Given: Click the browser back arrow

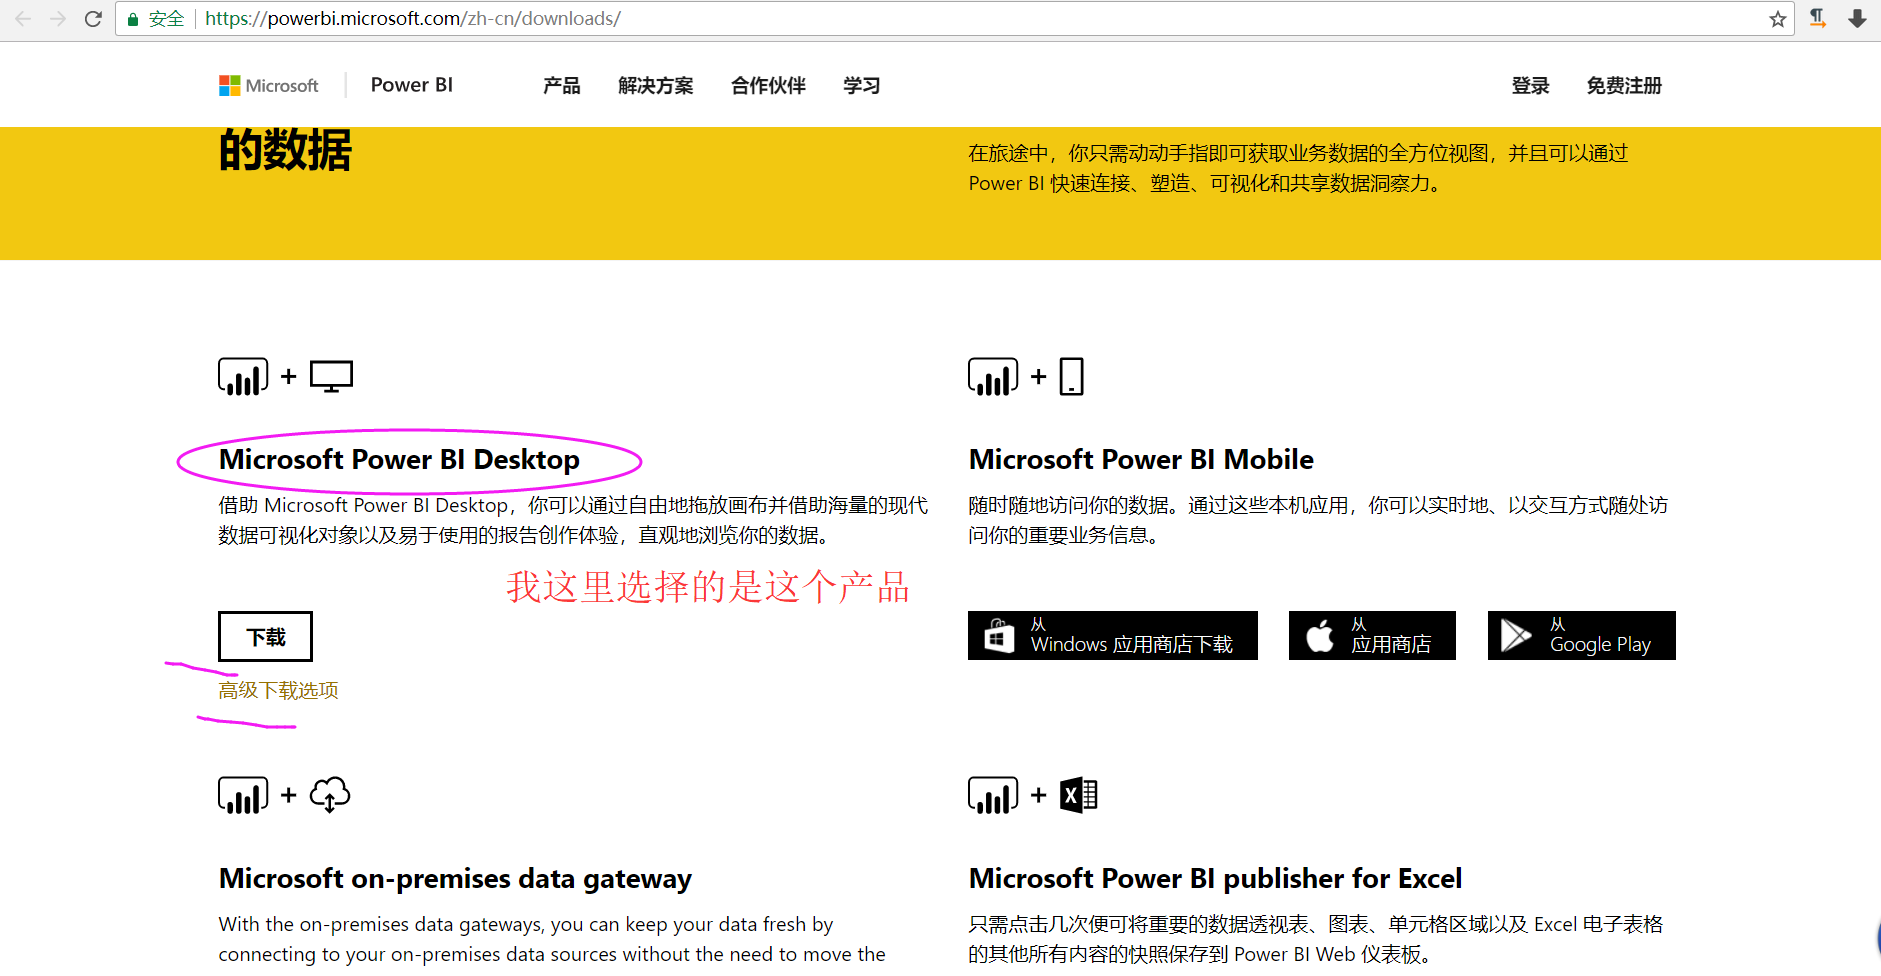Looking at the screenshot, I should 23,19.
